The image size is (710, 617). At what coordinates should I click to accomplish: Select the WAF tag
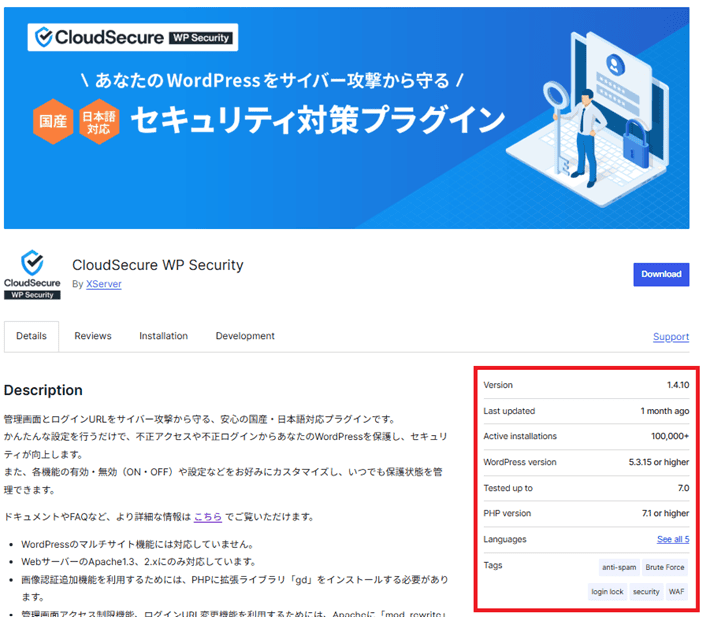(x=676, y=592)
